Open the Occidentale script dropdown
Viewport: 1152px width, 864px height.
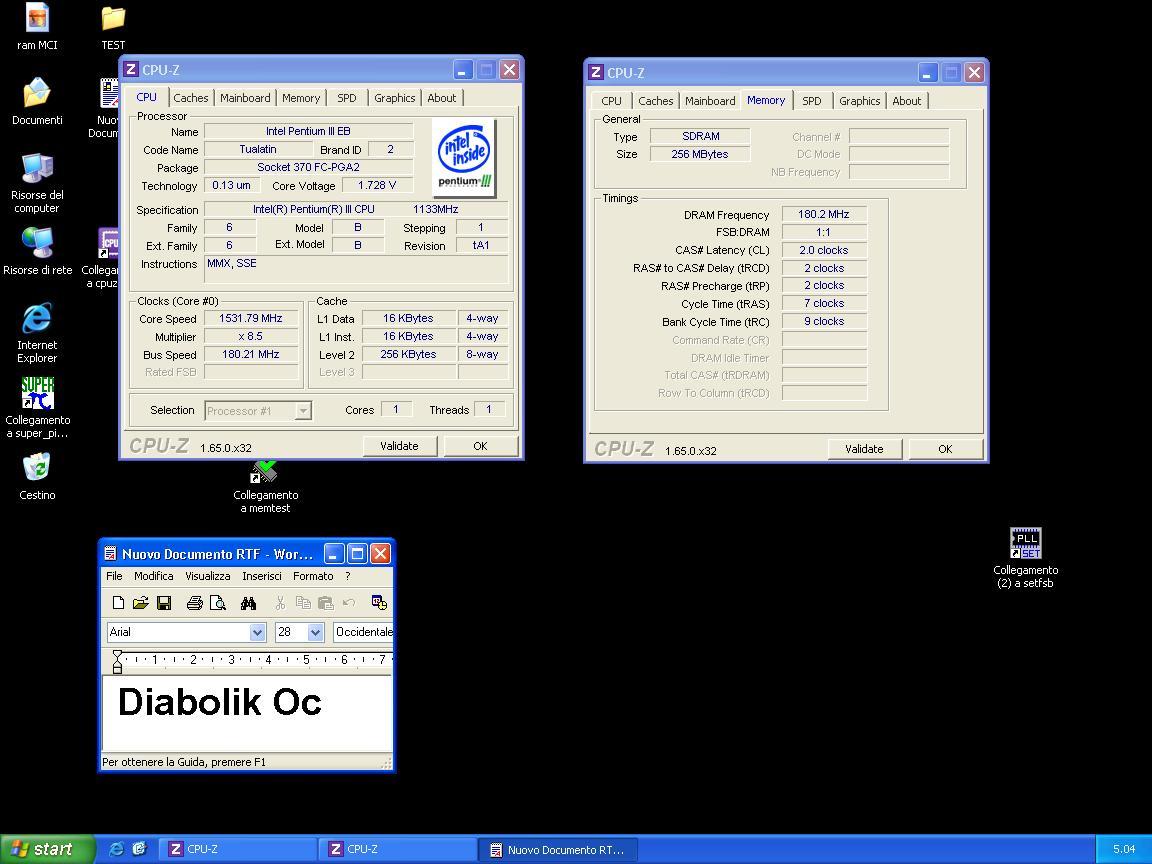click(364, 632)
